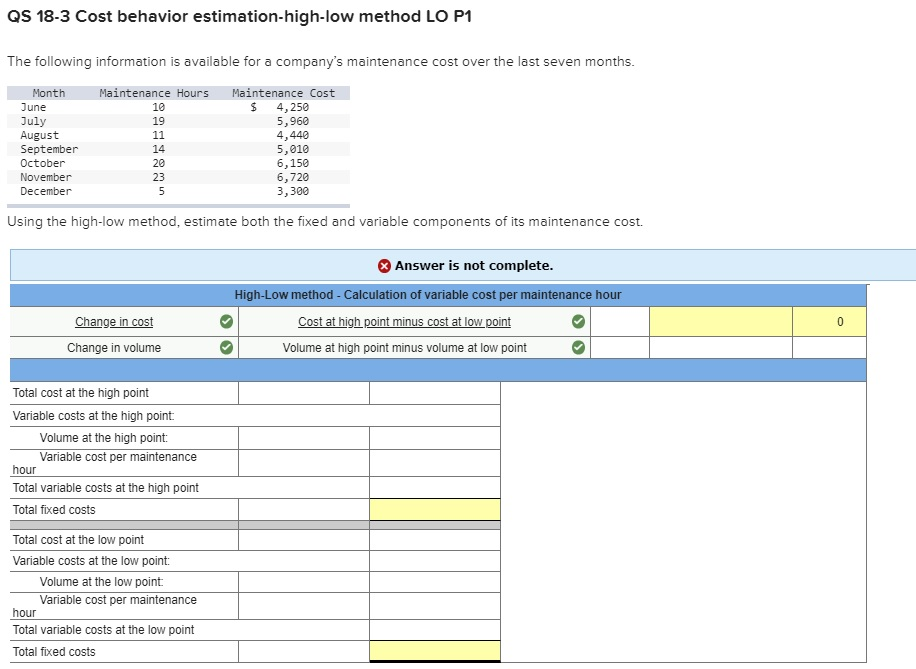Screen dimensions: 916x669
Task: Click the input beside "Total cost at the low point"
Action: (x=303, y=539)
